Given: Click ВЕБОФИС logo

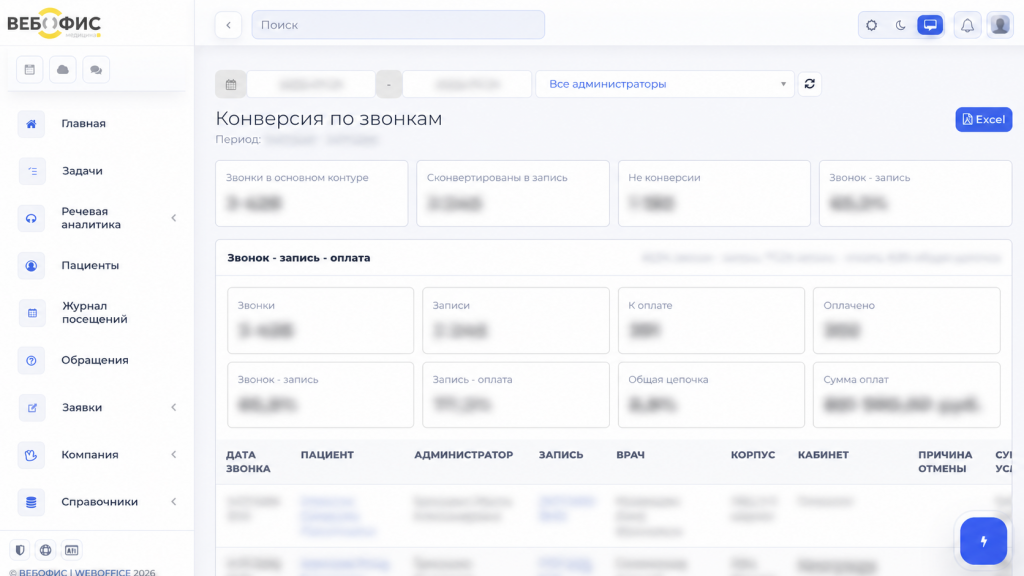Looking at the screenshot, I should pyautogui.click(x=54, y=24).
